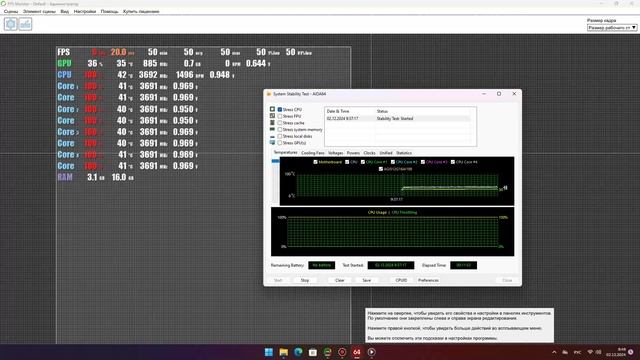The width and height of the screenshot is (640, 360).
Task: Toggle CPU Core #4 graph checkbox
Action: tap(453, 162)
